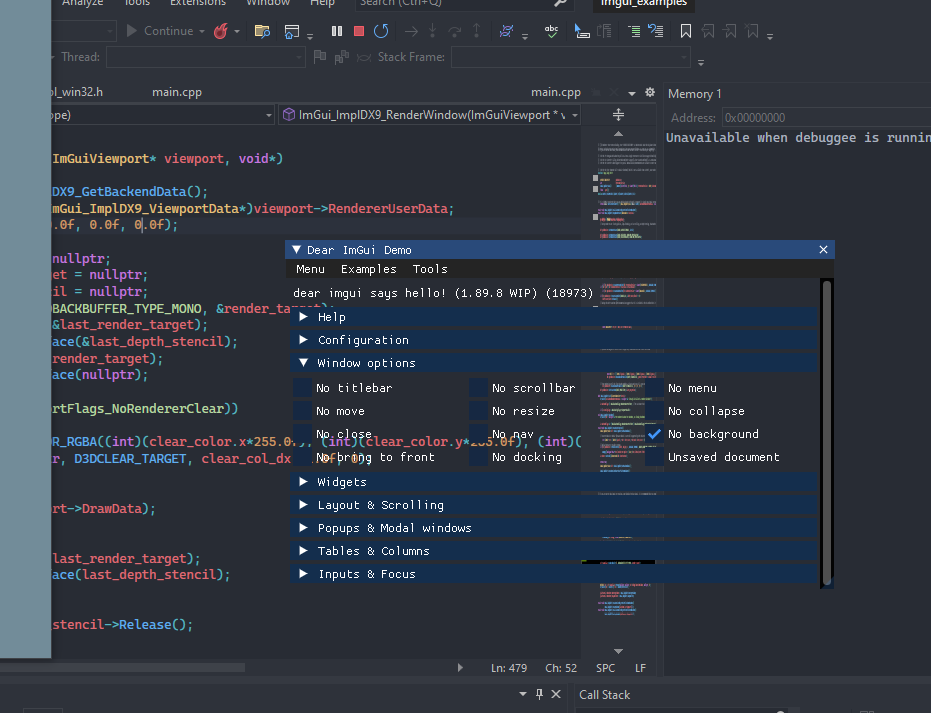The height and width of the screenshot is (713, 931).
Task: Open the Examples menu in the demo window
Action: pyautogui.click(x=368, y=269)
